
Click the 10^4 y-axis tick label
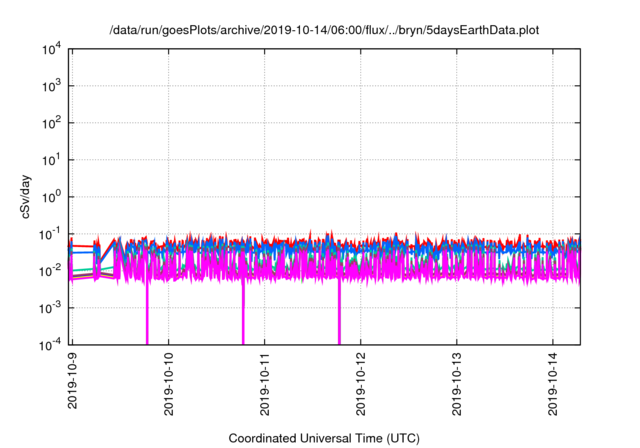[51, 49]
